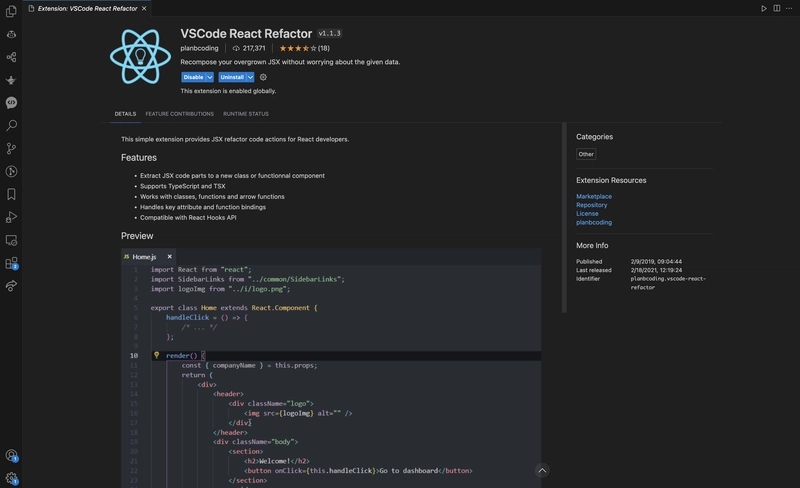Open the Accounts menu icon
The image size is (800, 488).
pos(11,455)
